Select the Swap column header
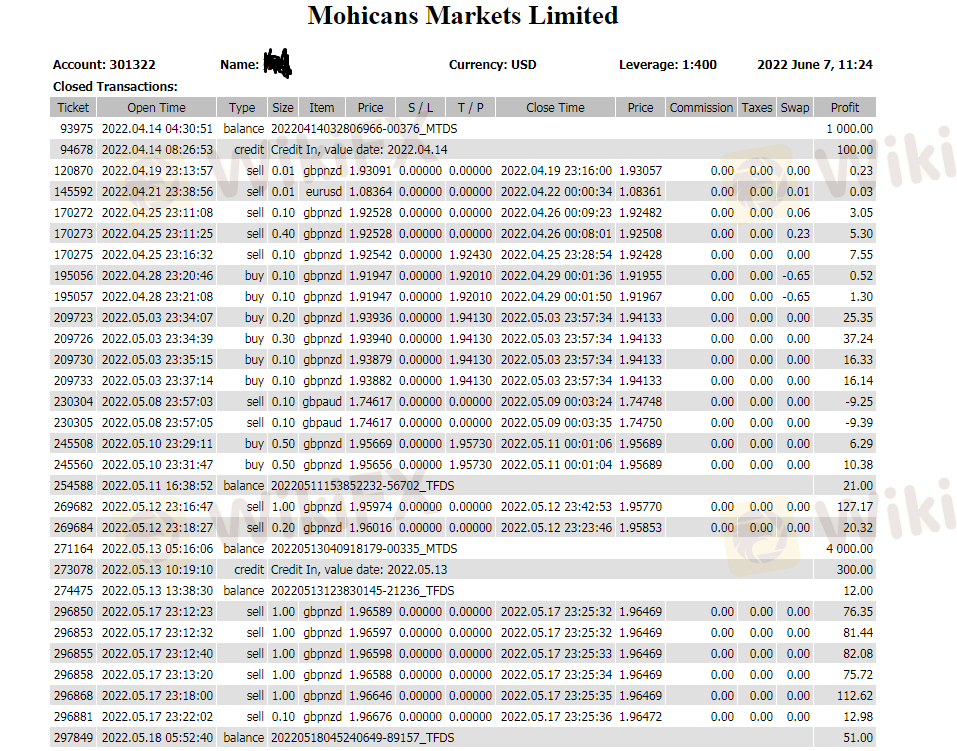This screenshot has height=751, width=957. tap(795, 107)
